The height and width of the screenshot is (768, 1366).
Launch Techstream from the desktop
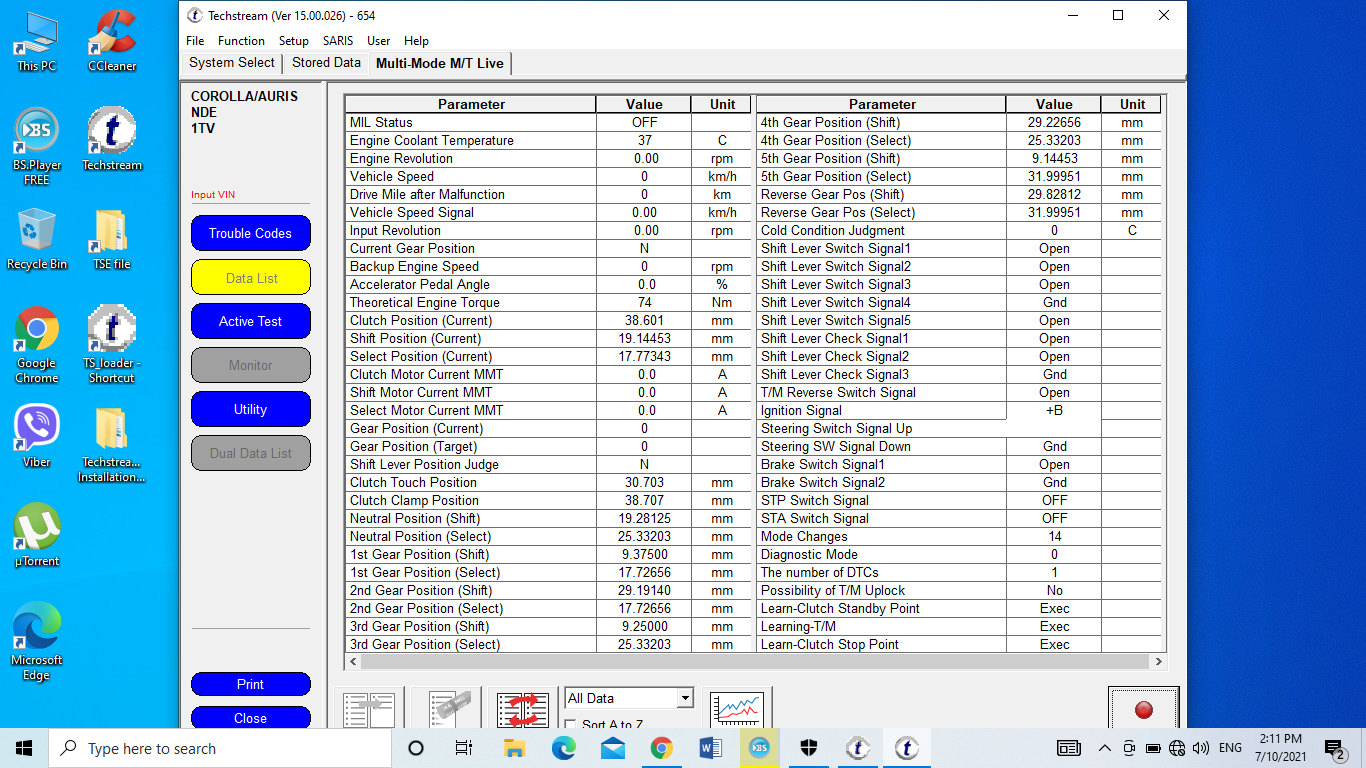[111, 133]
